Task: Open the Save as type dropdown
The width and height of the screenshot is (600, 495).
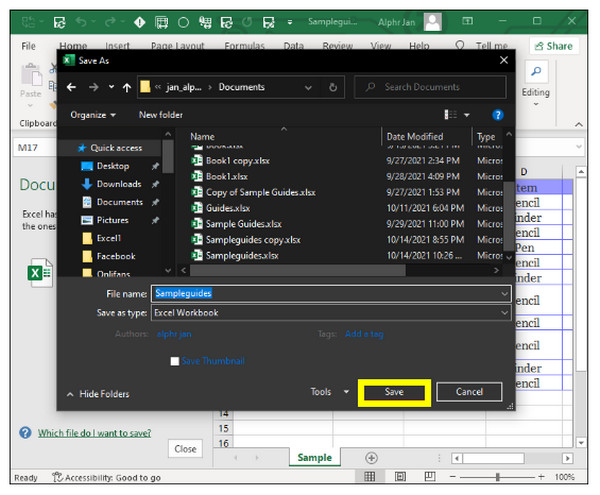Action: [x=331, y=313]
